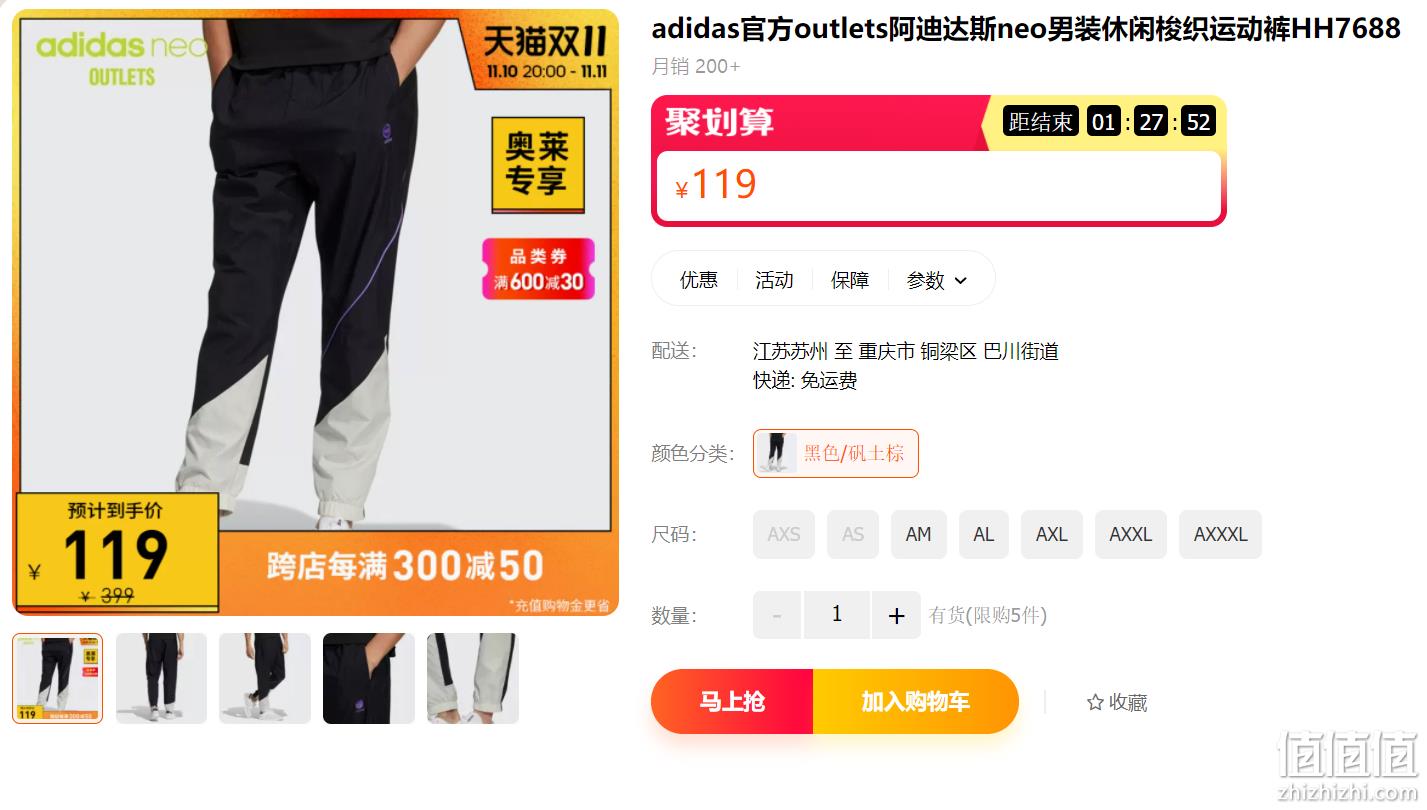This screenshot has width=1427, height=810.
Task: View second thumbnail of pants front
Action: coord(161,678)
